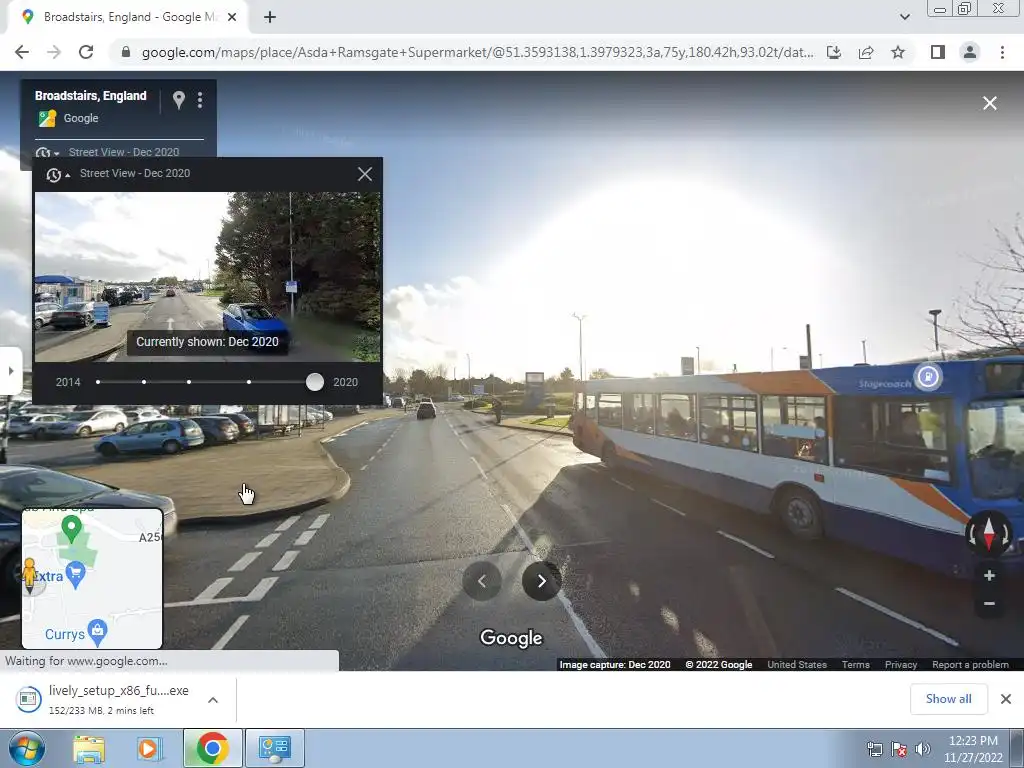1024x768 pixels.
Task: Click the Dec 2020 slider handle
Action: [315, 382]
